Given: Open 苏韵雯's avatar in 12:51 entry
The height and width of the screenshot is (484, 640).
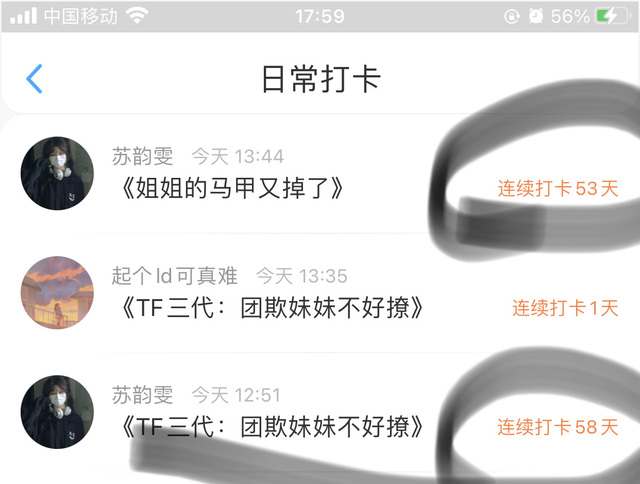Looking at the screenshot, I should click(x=57, y=412).
